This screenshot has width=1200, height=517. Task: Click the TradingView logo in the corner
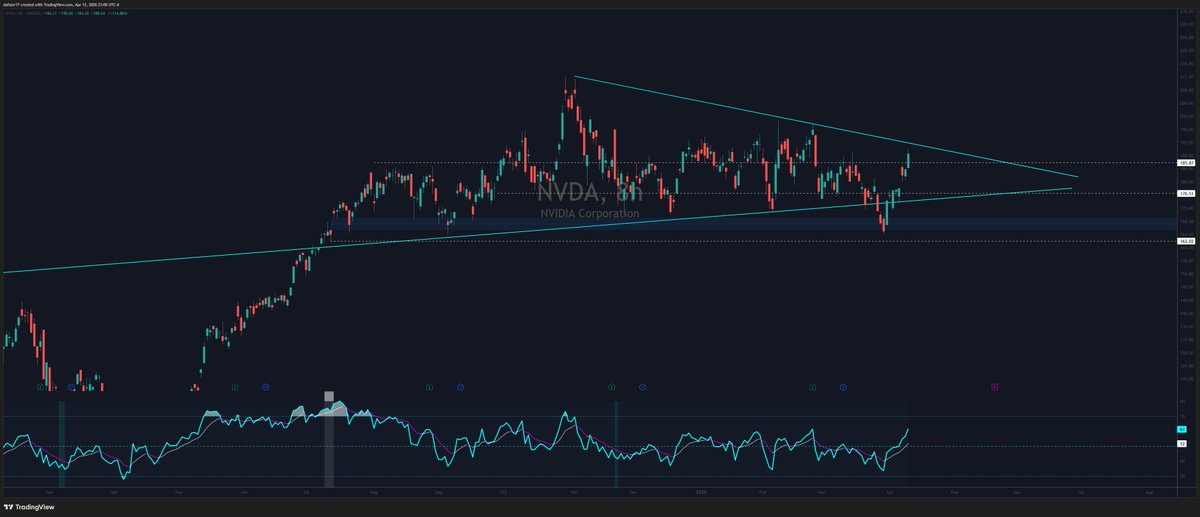coord(28,507)
